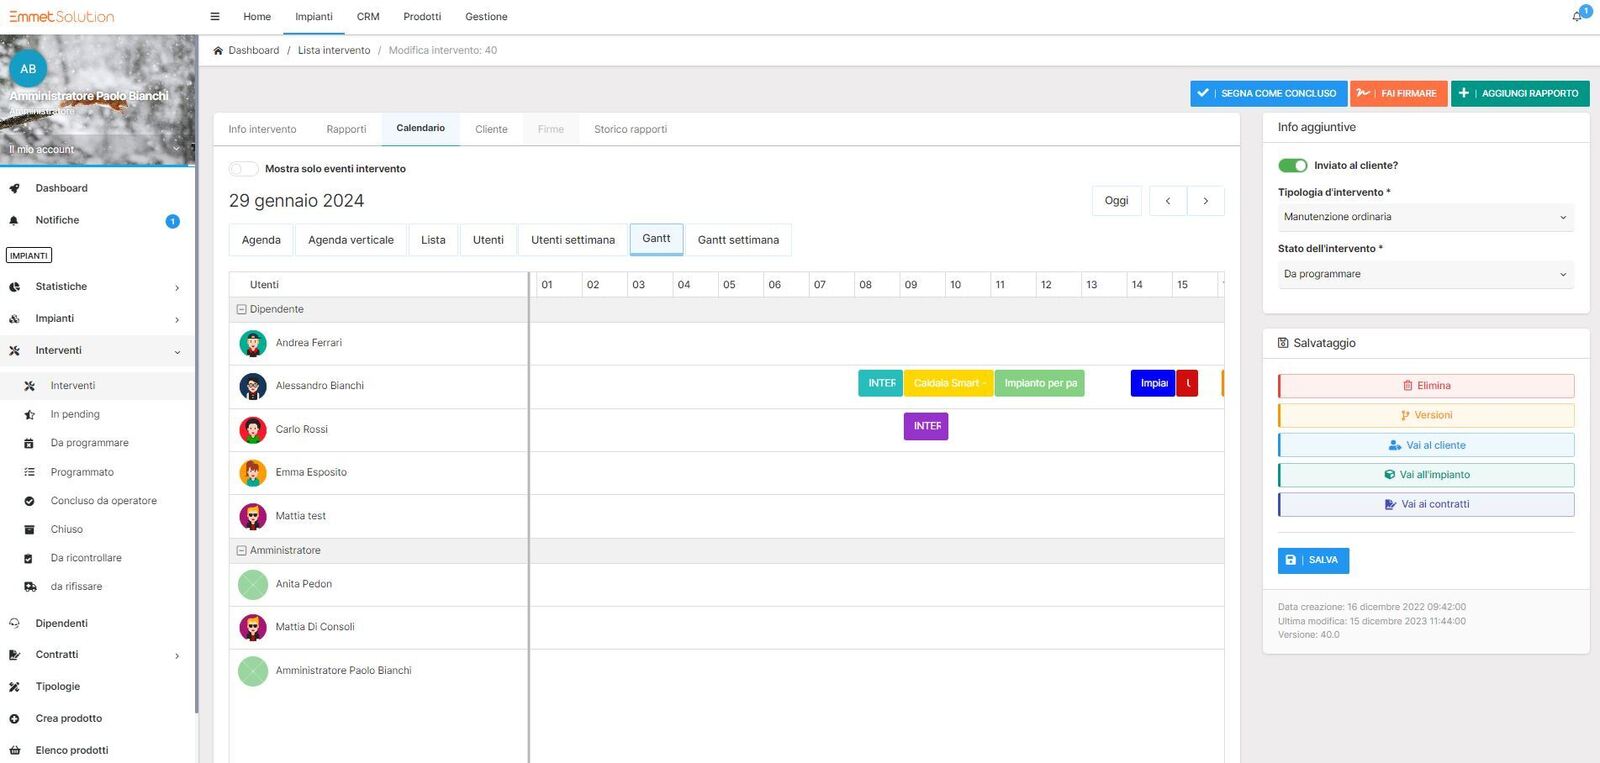The image size is (1600, 763).
Task: Click the Segna come concluso button
Action: [x=1268, y=93]
